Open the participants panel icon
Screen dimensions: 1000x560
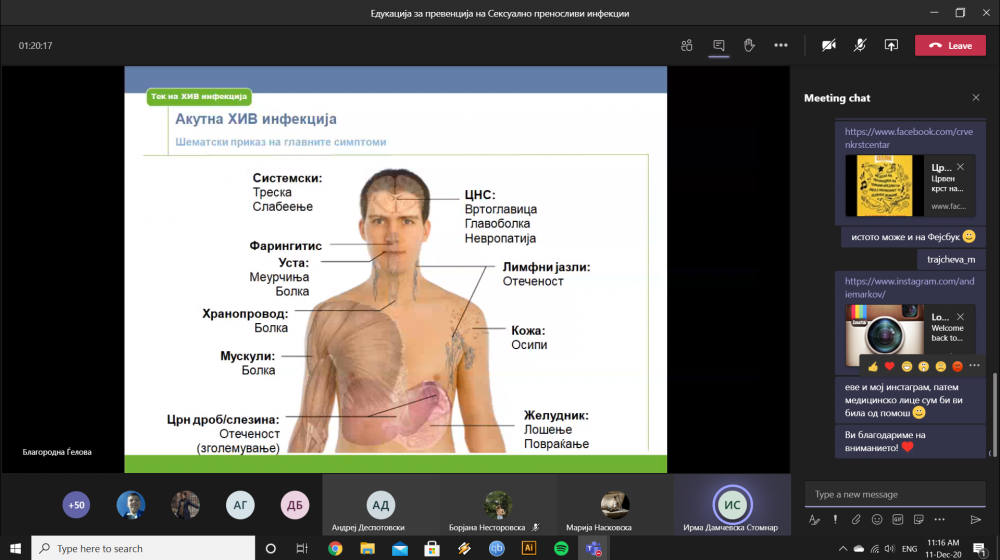686,45
